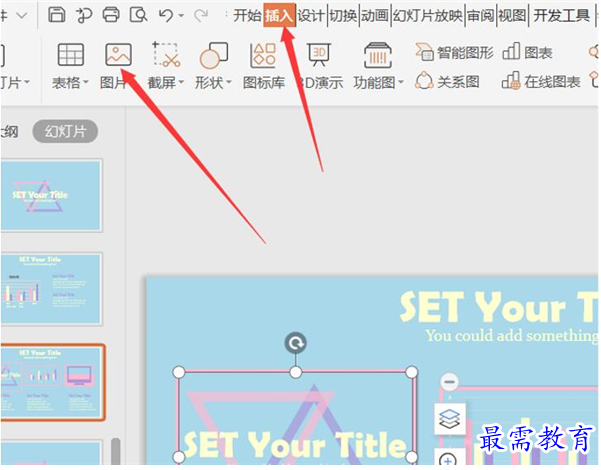Viewport: 601px width, 470px height.
Task: Click the 3D演示 icon
Action: coord(320,54)
